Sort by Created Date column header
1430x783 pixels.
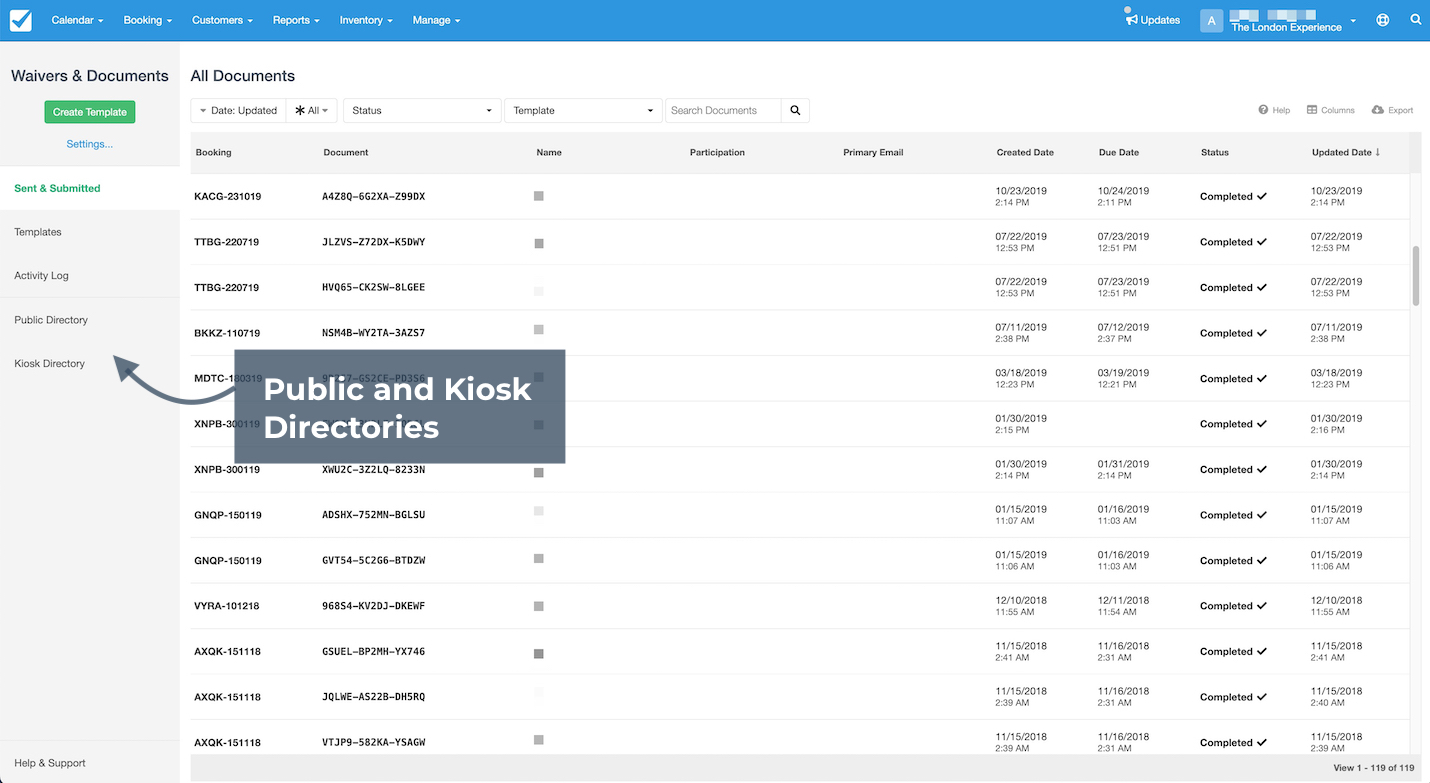(x=1025, y=153)
